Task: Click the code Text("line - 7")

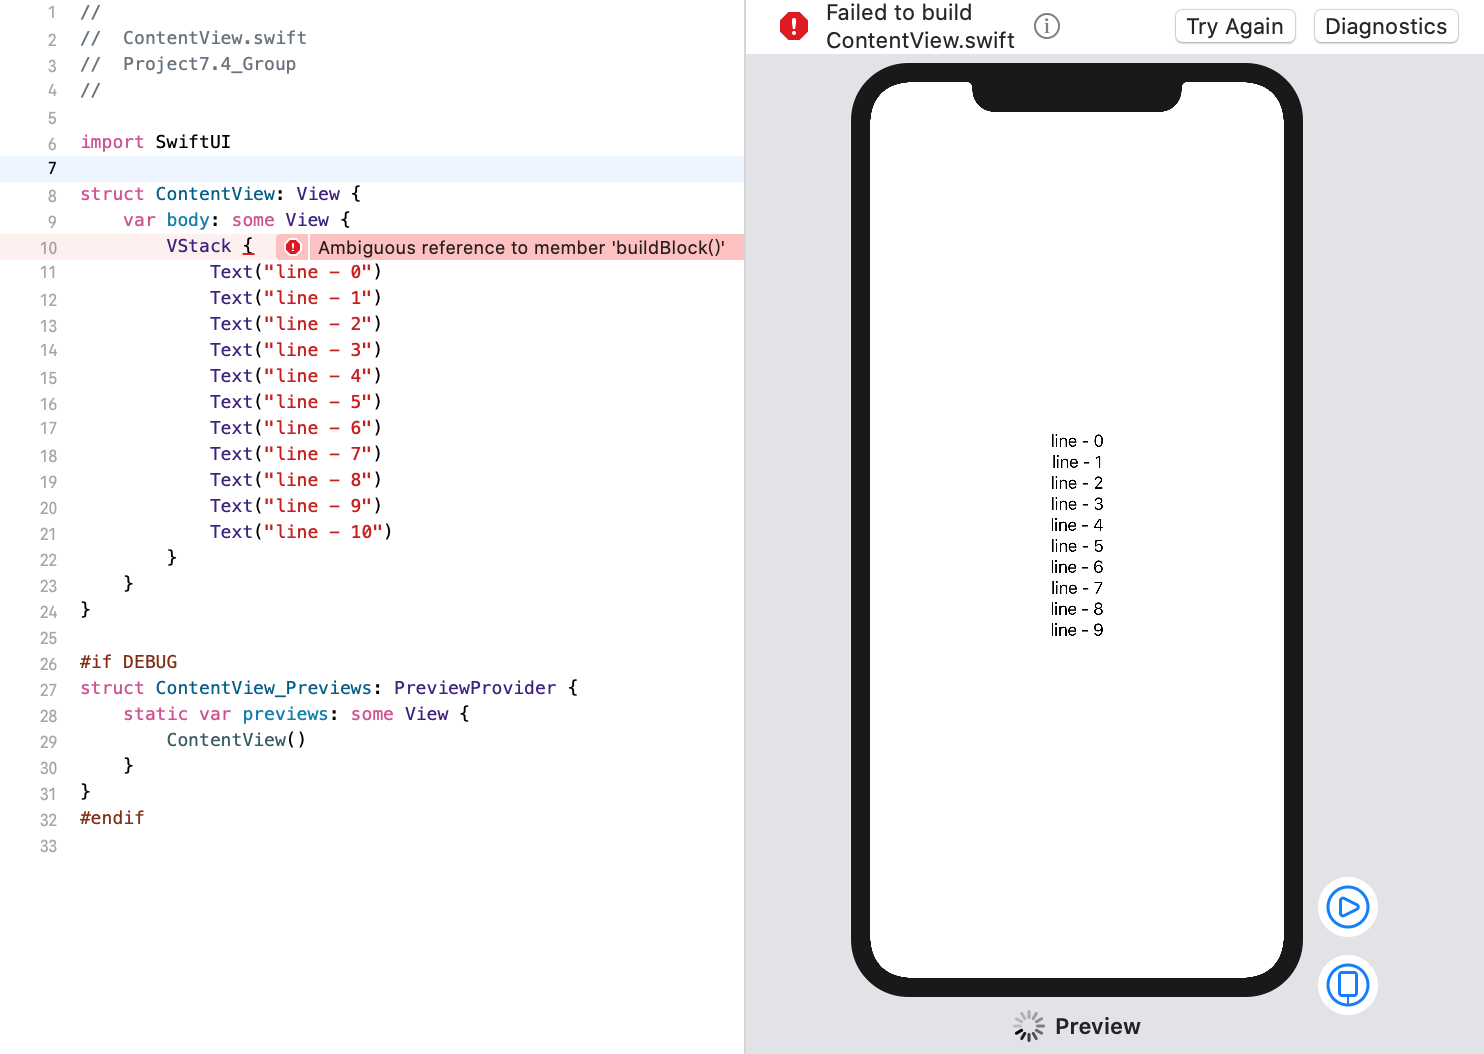Action: (296, 454)
